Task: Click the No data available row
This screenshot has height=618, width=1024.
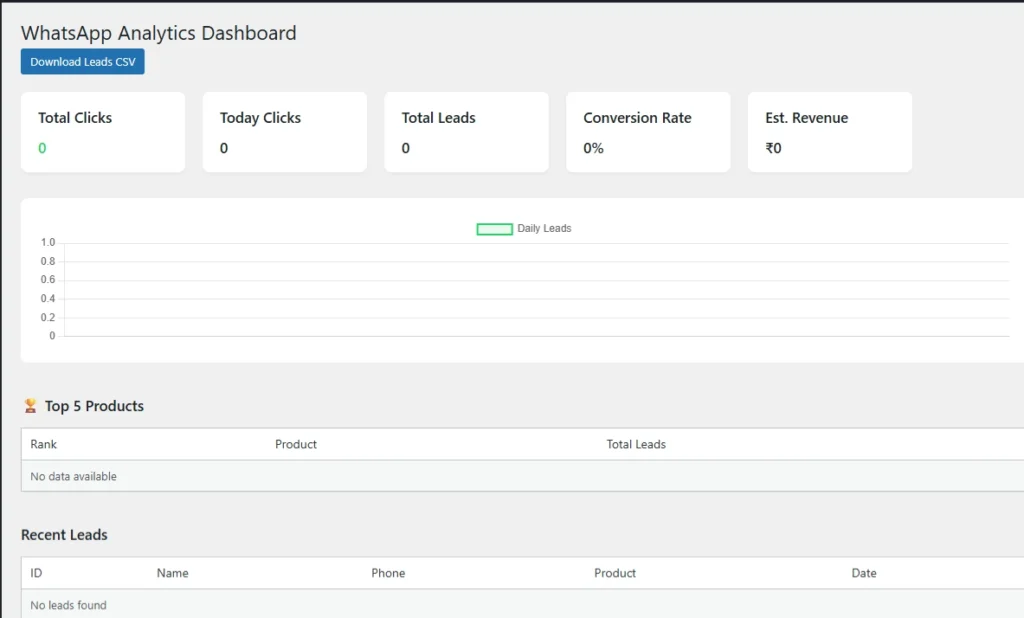Action: click(x=73, y=476)
